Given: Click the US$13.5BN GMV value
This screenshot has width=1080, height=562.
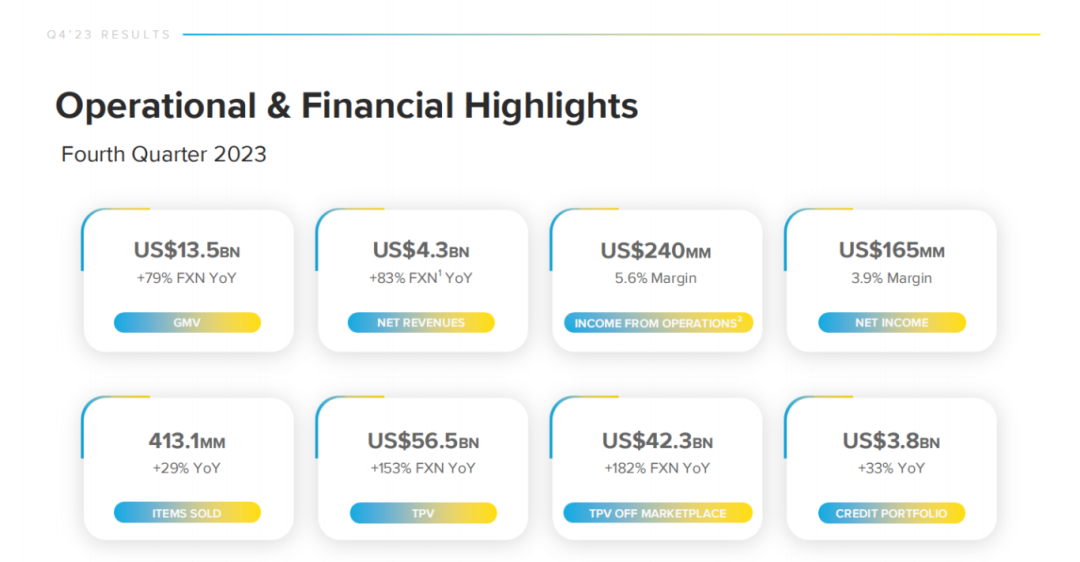Looking at the screenshot, I should point(187,250).
